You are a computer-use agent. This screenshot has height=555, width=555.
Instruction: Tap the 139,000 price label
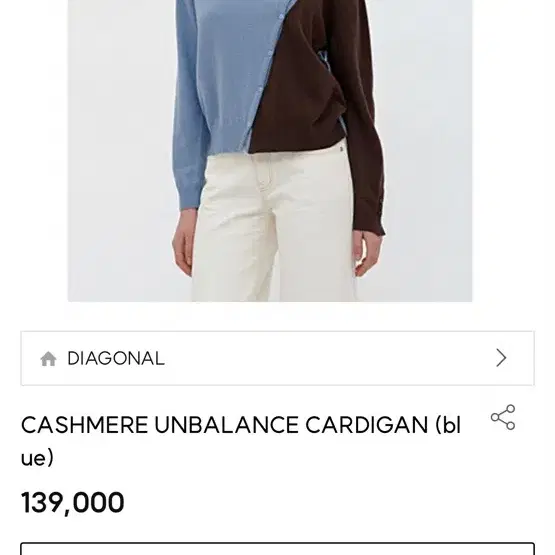coord(73,502)
